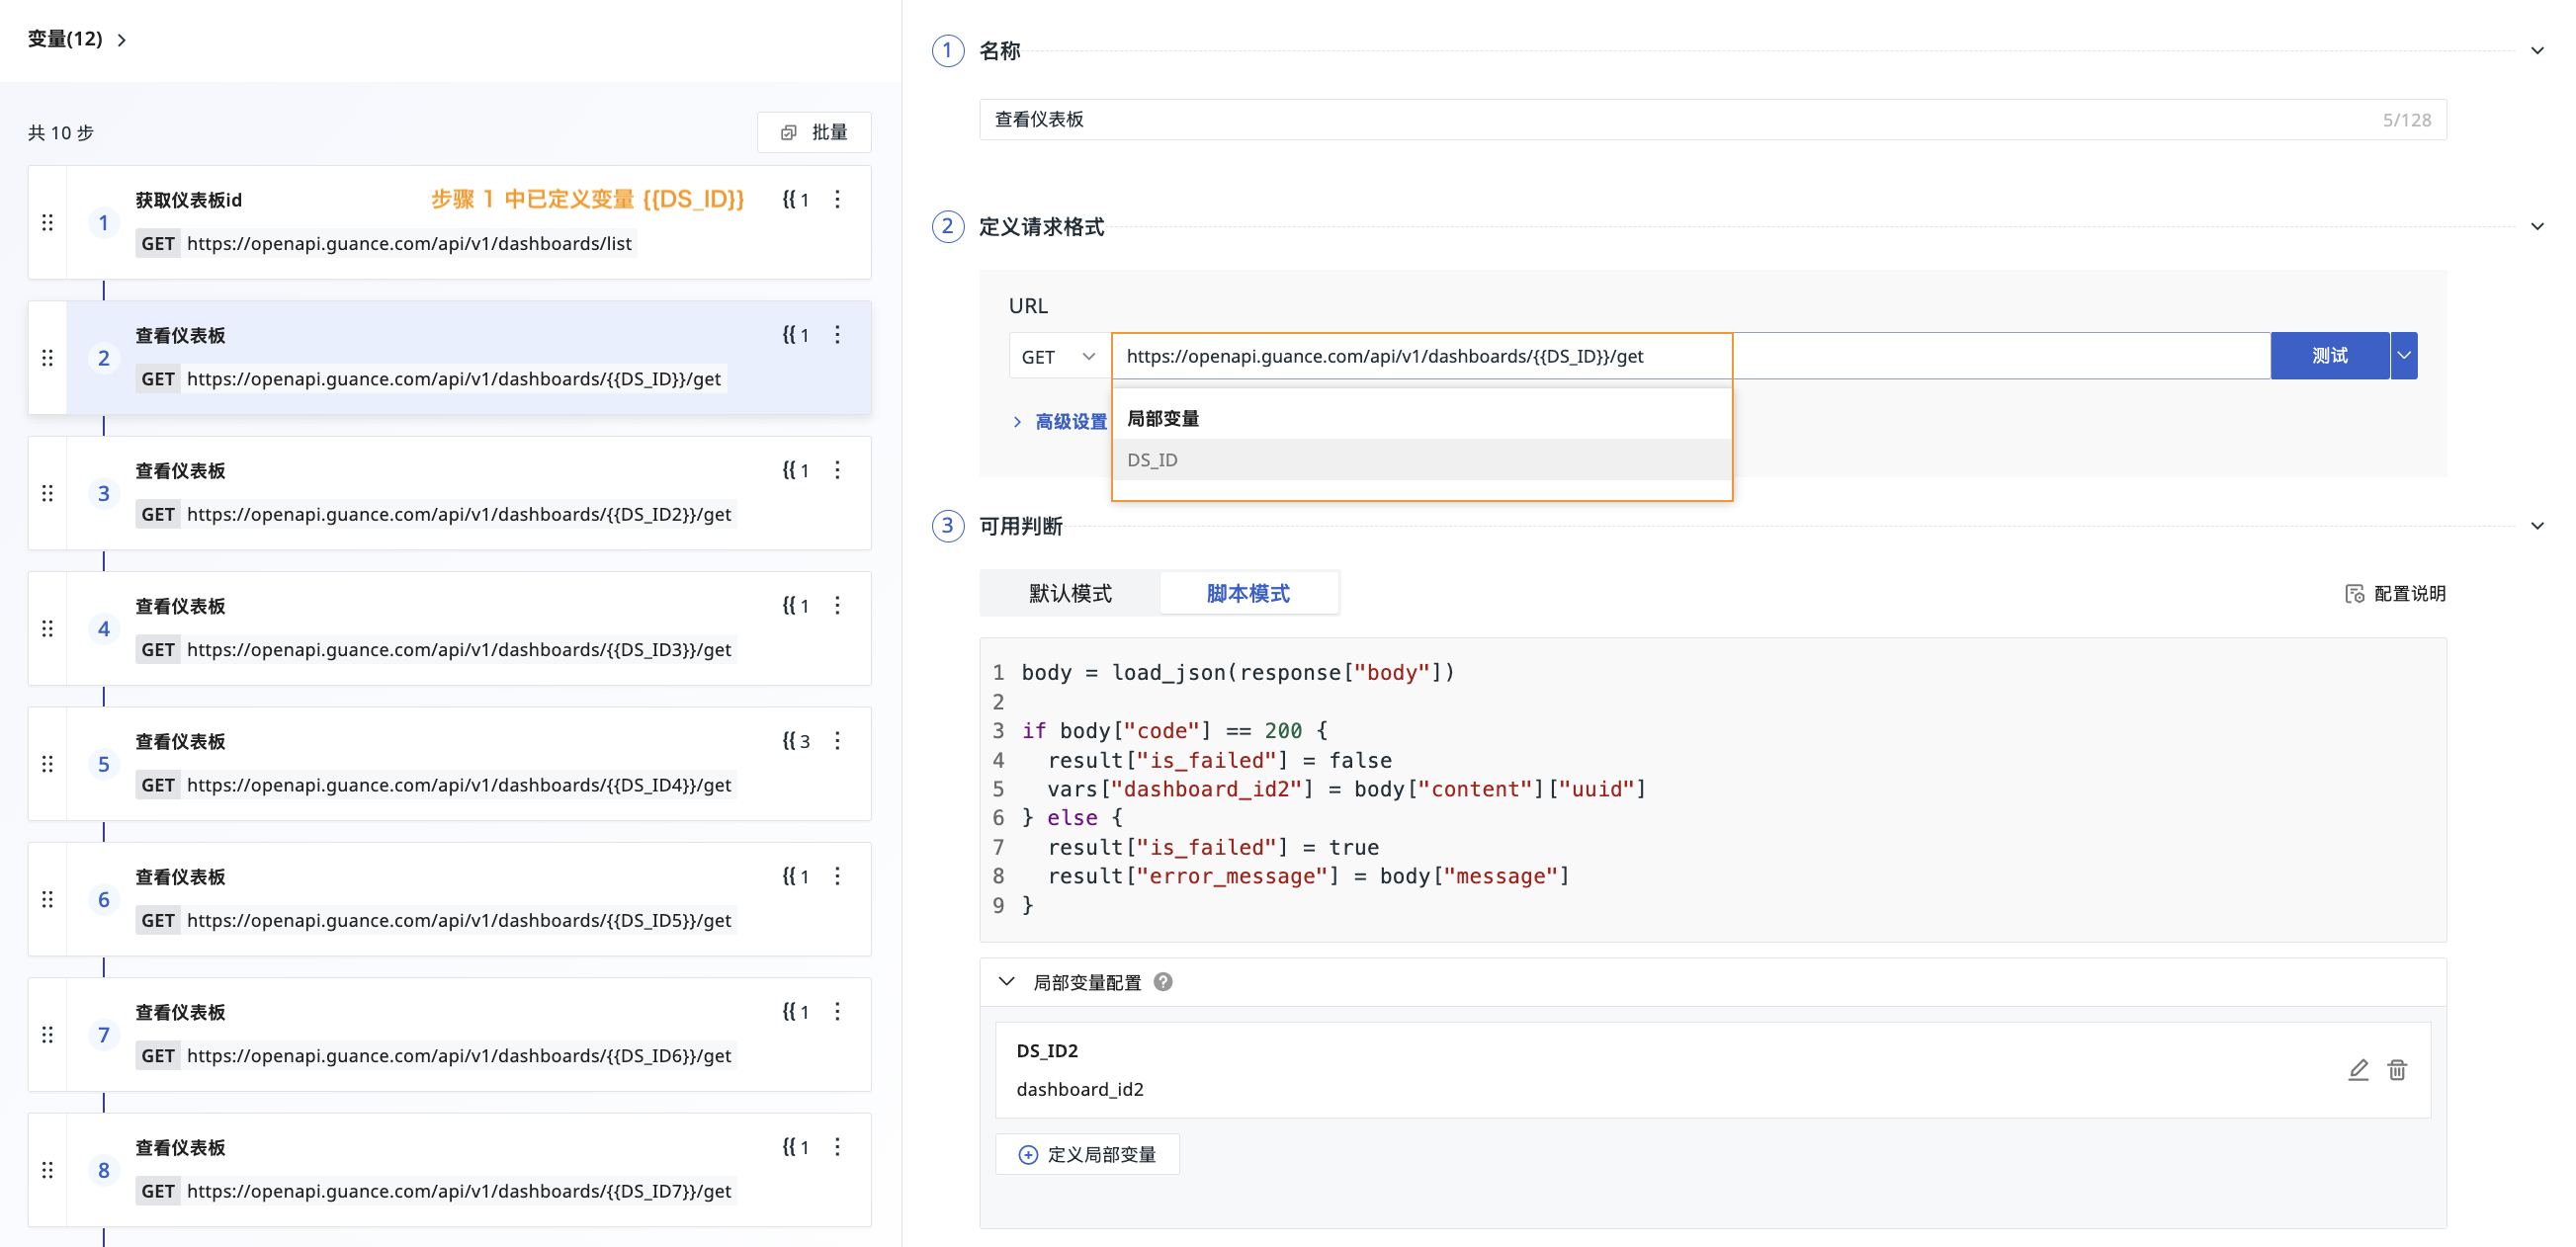Open the GET request method dropdown
2576x1247 pixels.
1058,357
